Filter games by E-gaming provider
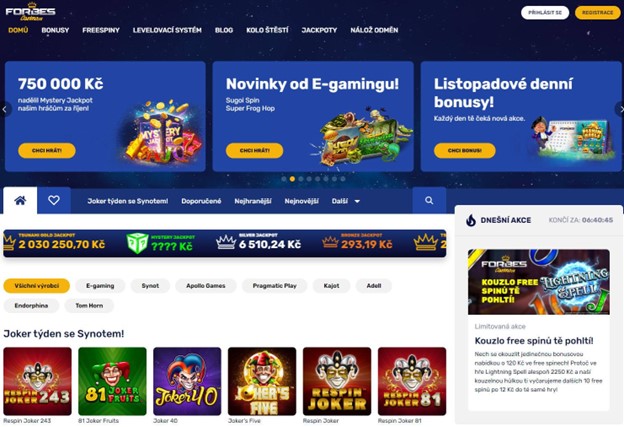Image resolution: width=624 pixels, height=427 pixels. coord(100,286)
